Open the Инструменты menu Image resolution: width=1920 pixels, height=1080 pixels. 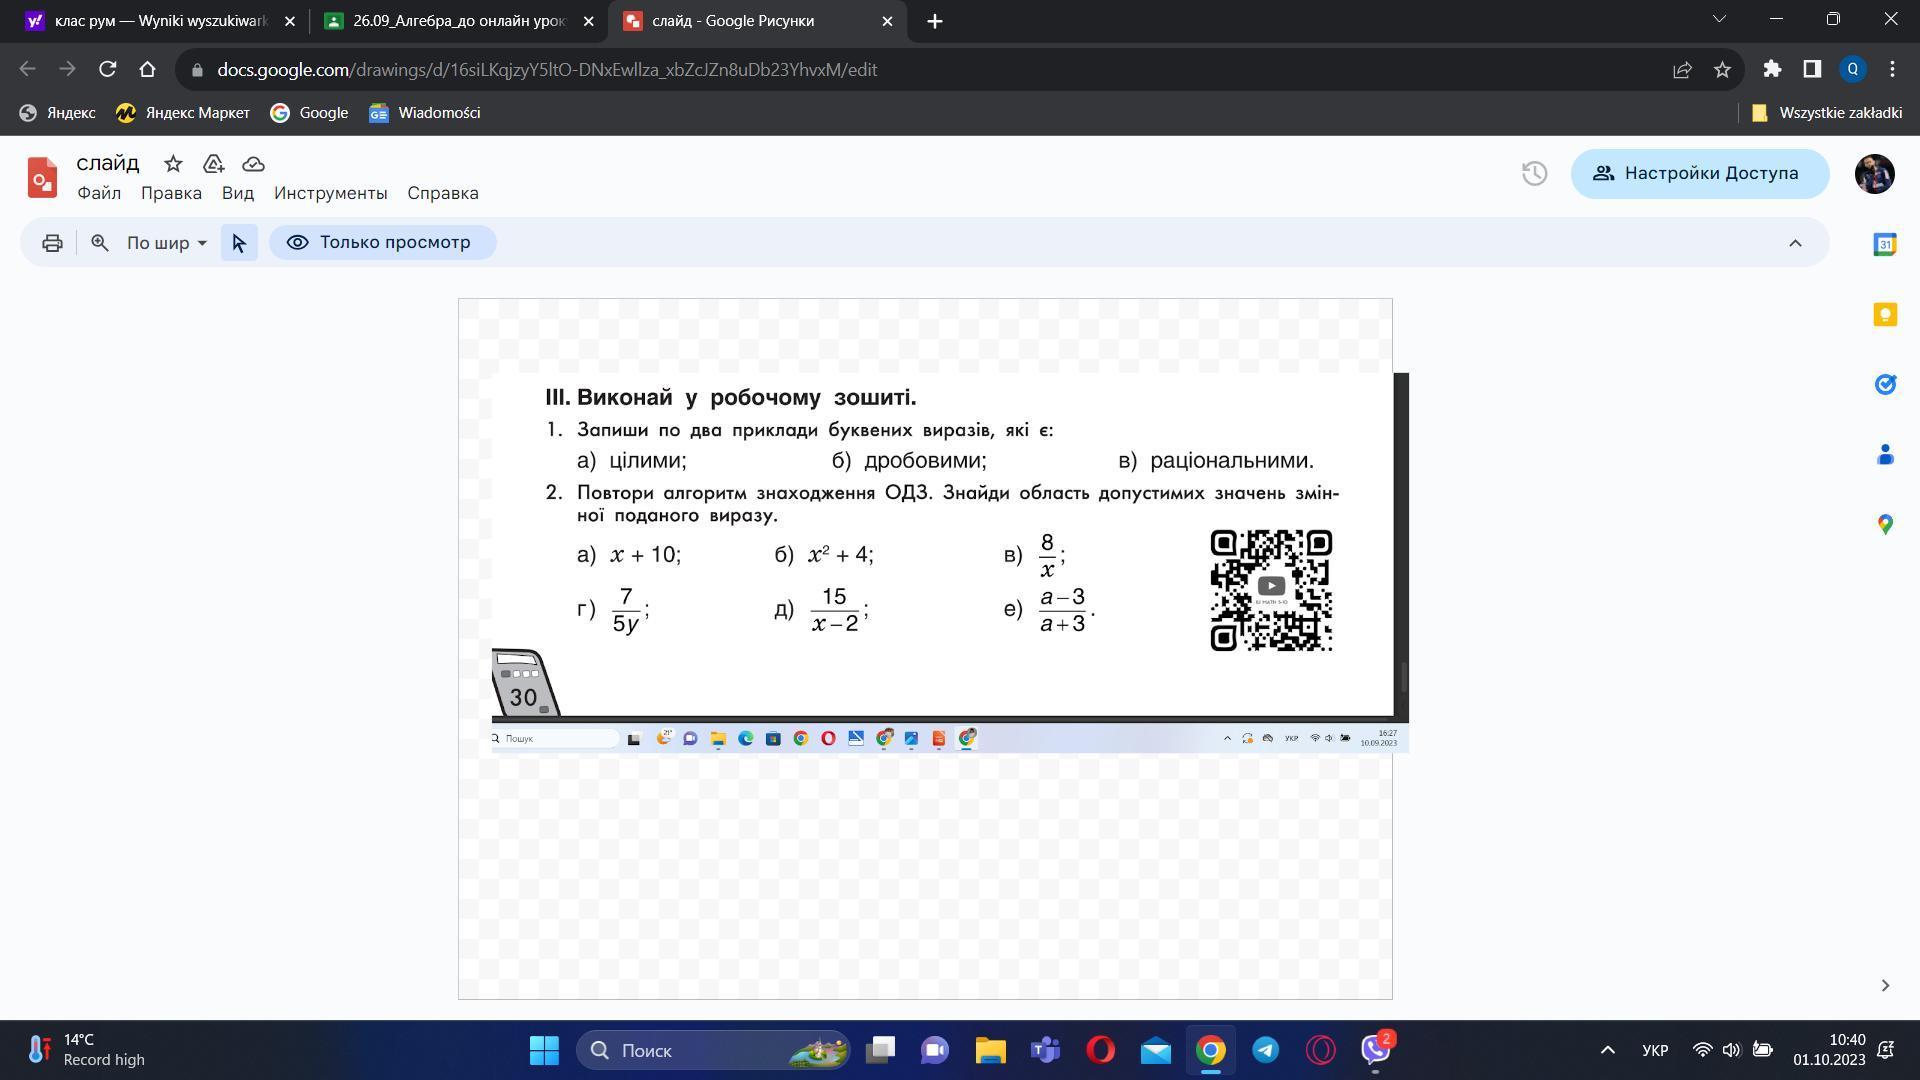330,193
